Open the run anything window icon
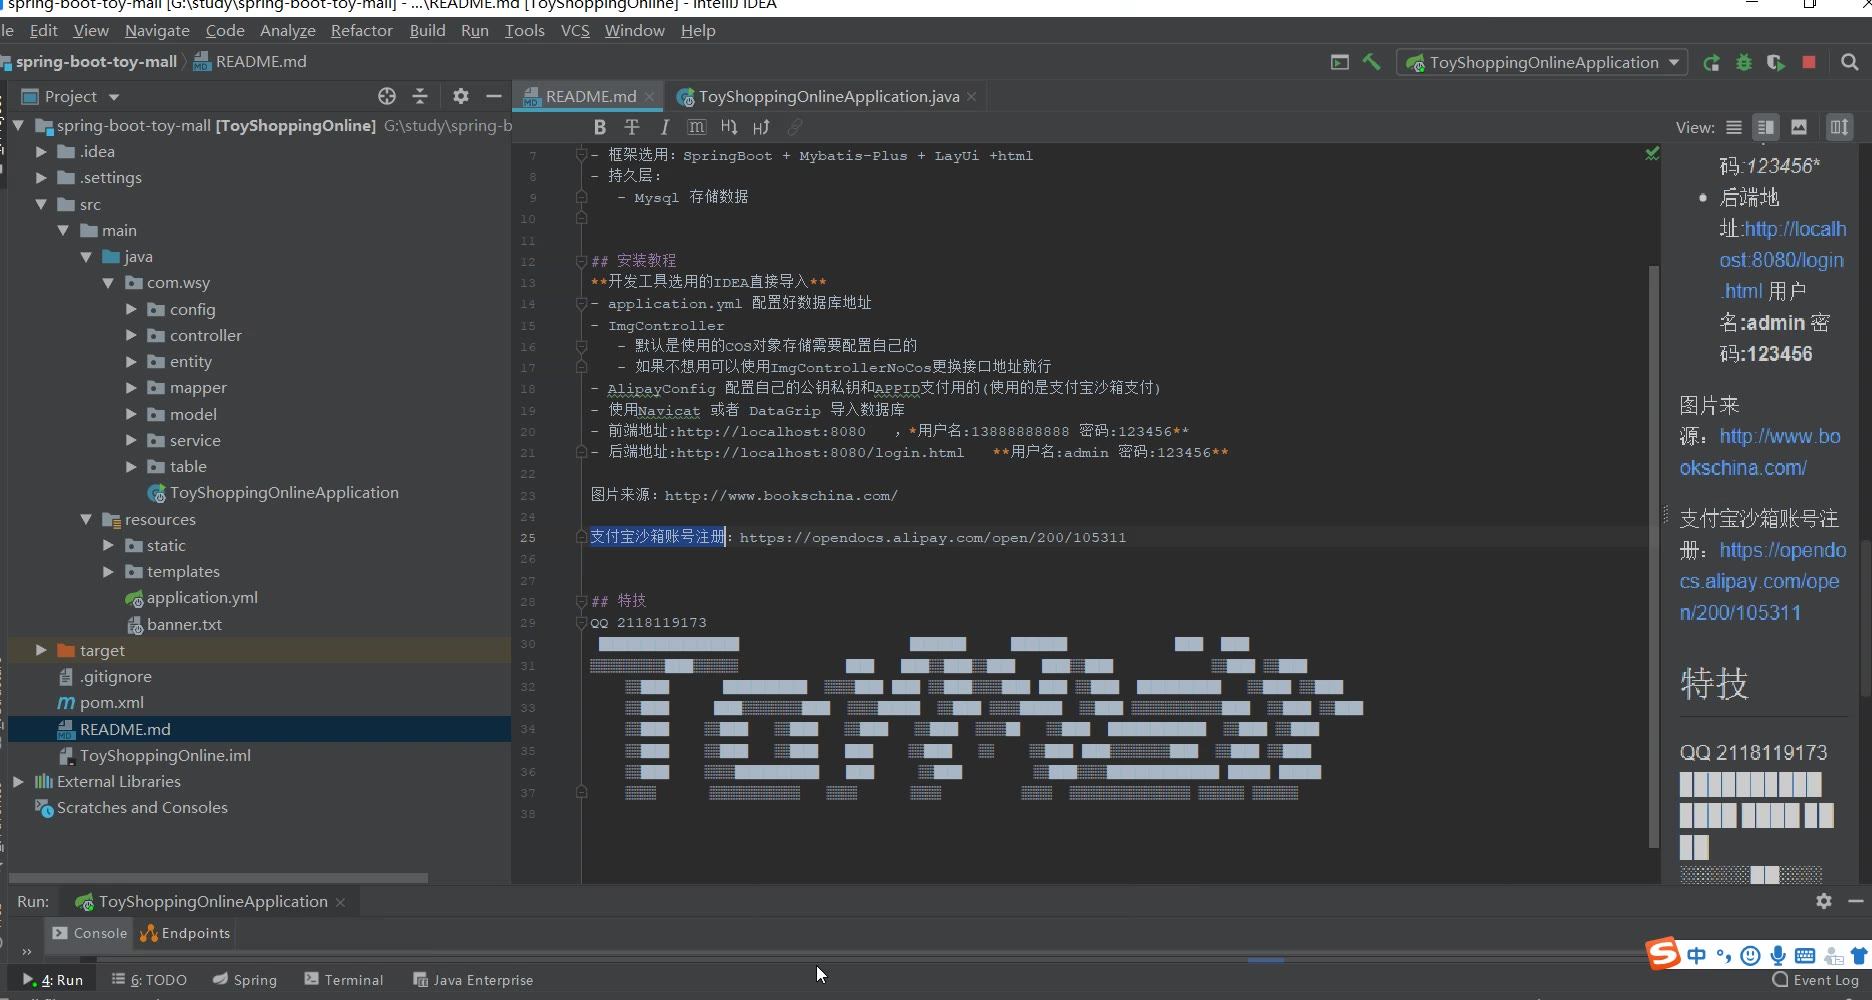 pyautogui.click(x=1340, y=62)
